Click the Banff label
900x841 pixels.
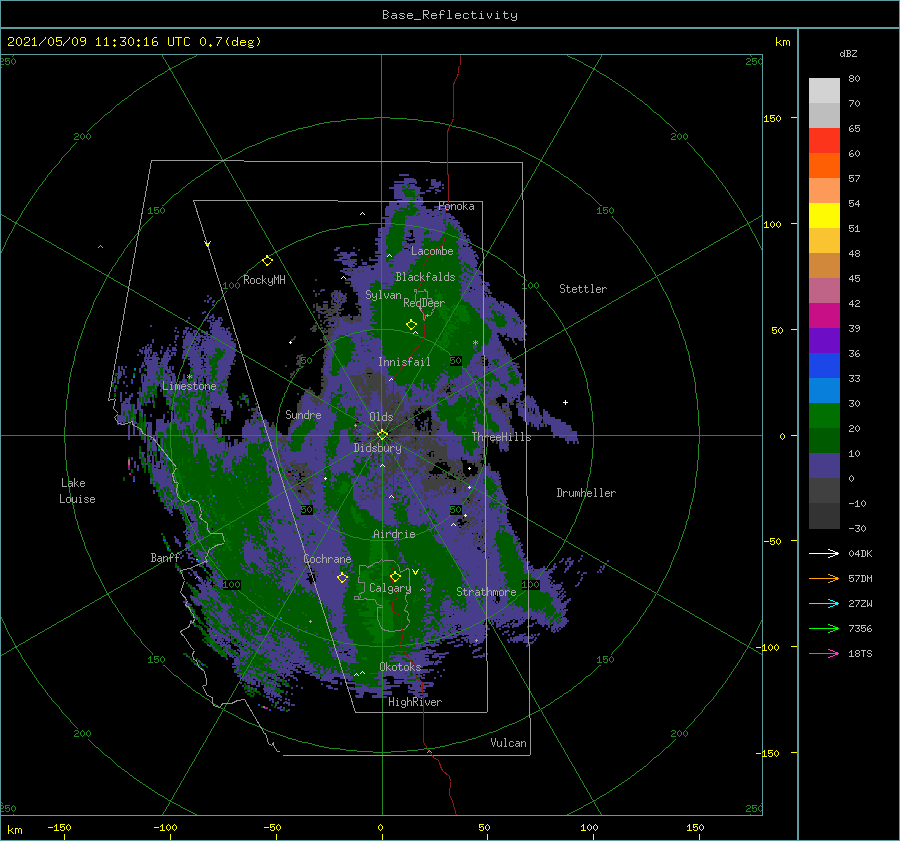[x=165, y=557]
